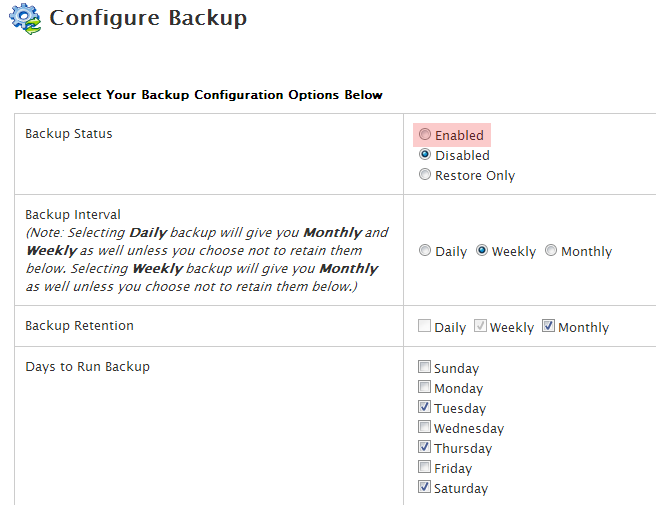The height and width of the screenshot is (505, 656).
Task: Enable backup on Monday
Action: click(424, 387)
